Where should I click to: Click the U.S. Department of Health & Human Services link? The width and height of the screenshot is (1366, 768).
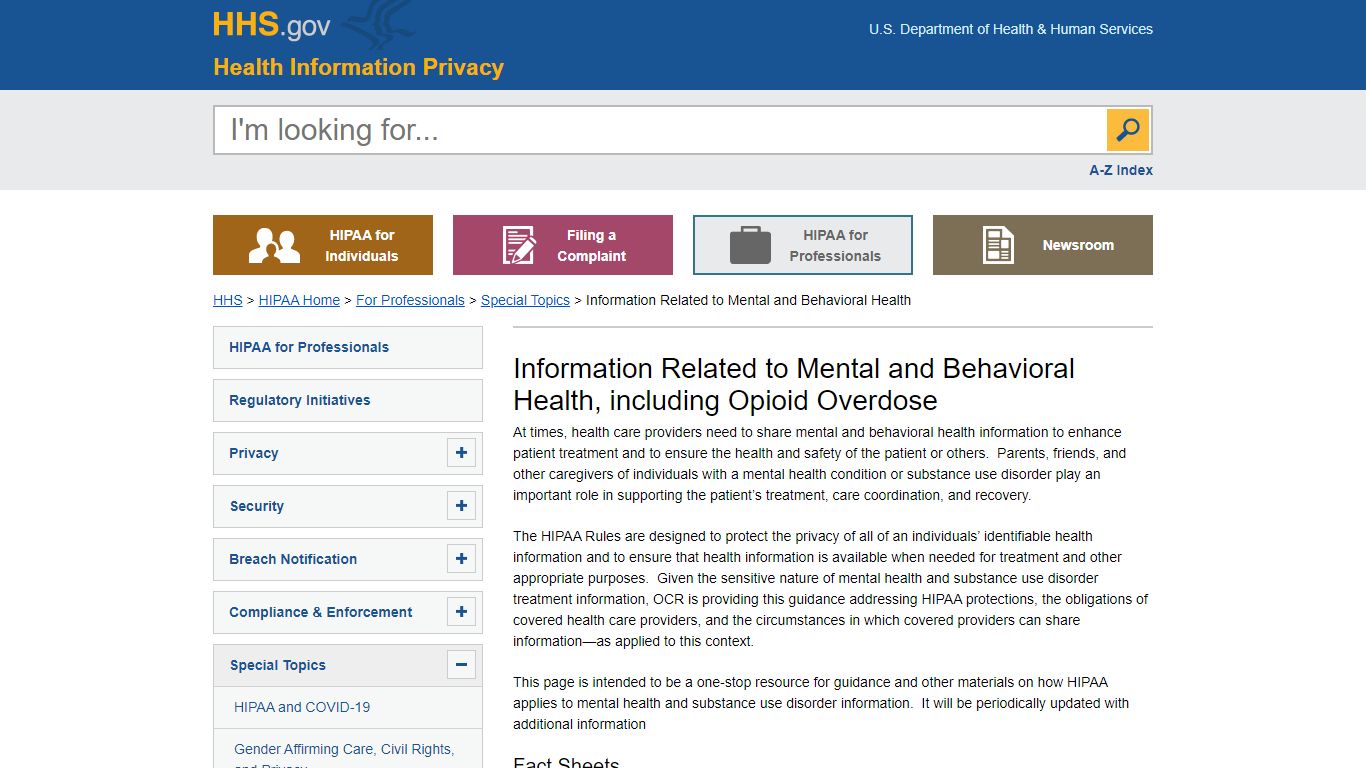click(1011, 29)
